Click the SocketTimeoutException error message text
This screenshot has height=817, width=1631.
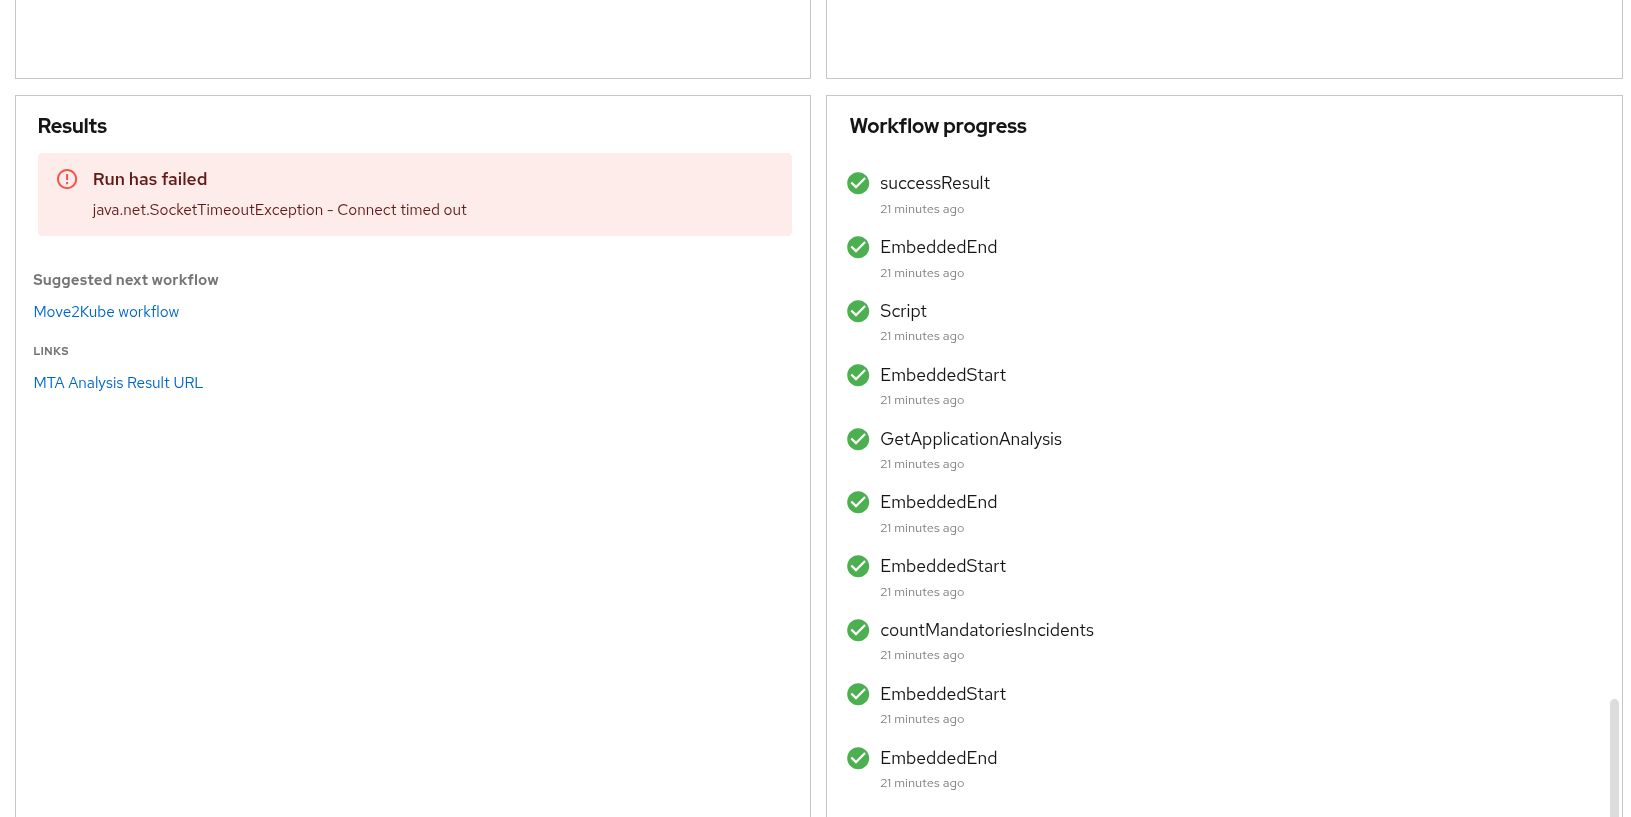(279, 210)
